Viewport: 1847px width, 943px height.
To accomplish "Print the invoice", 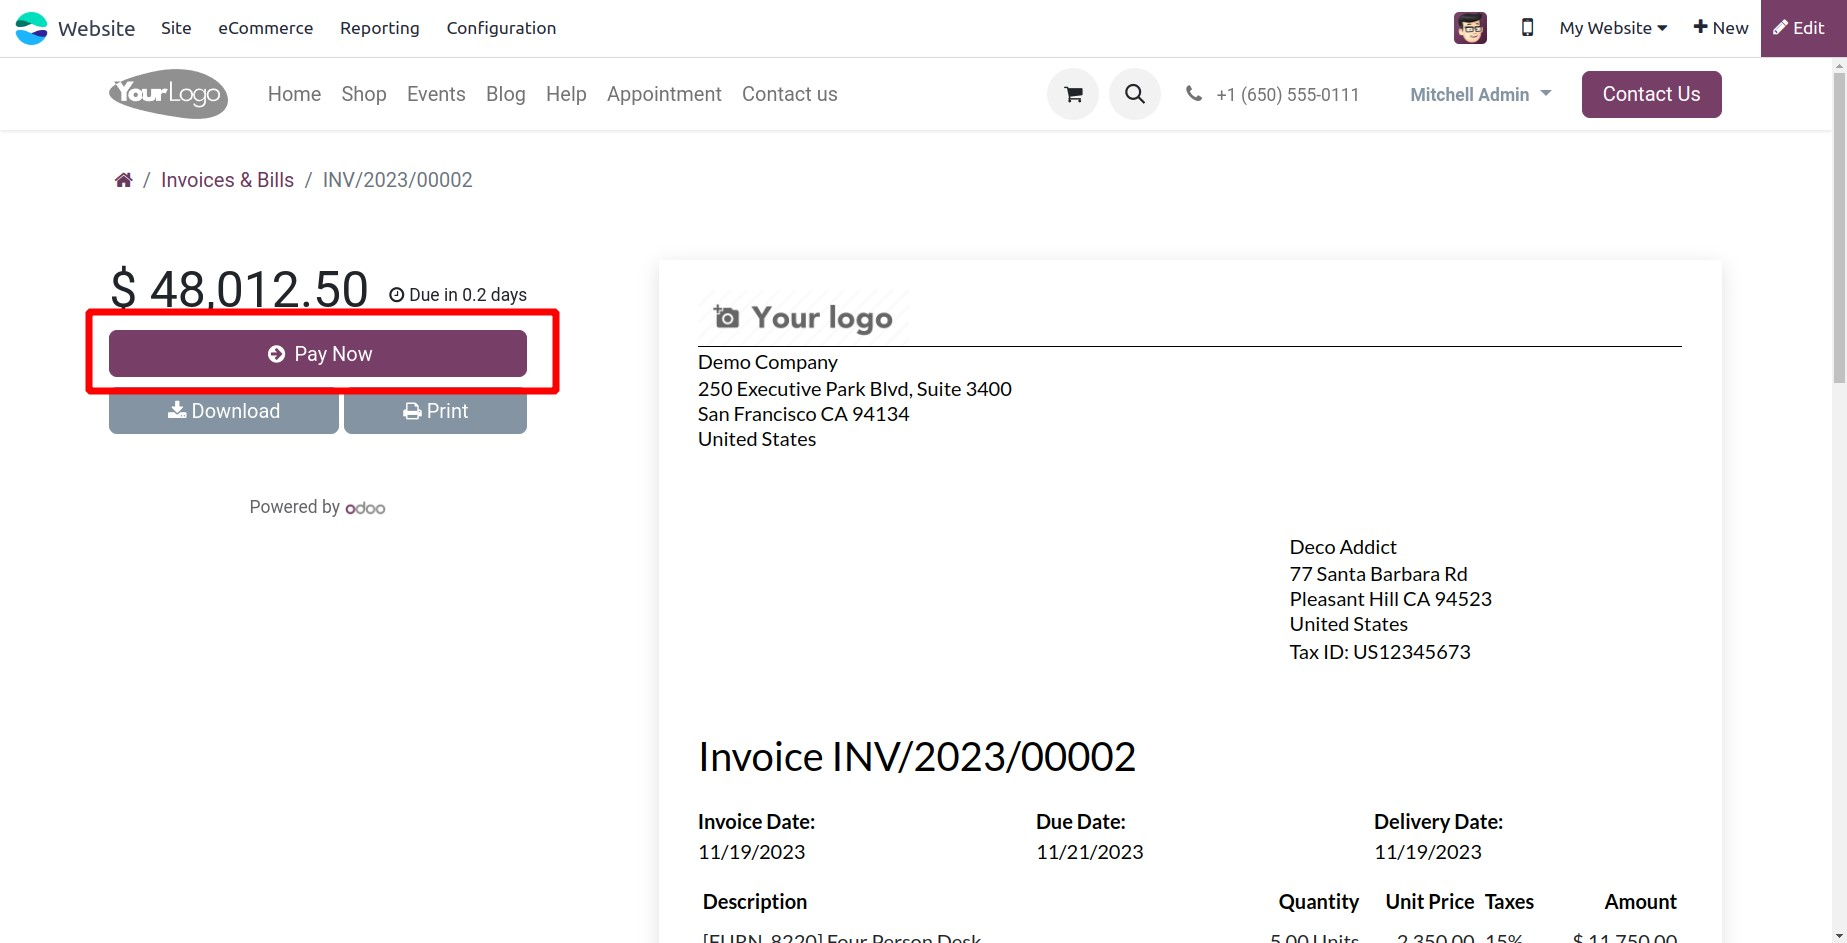I will 435,412.
